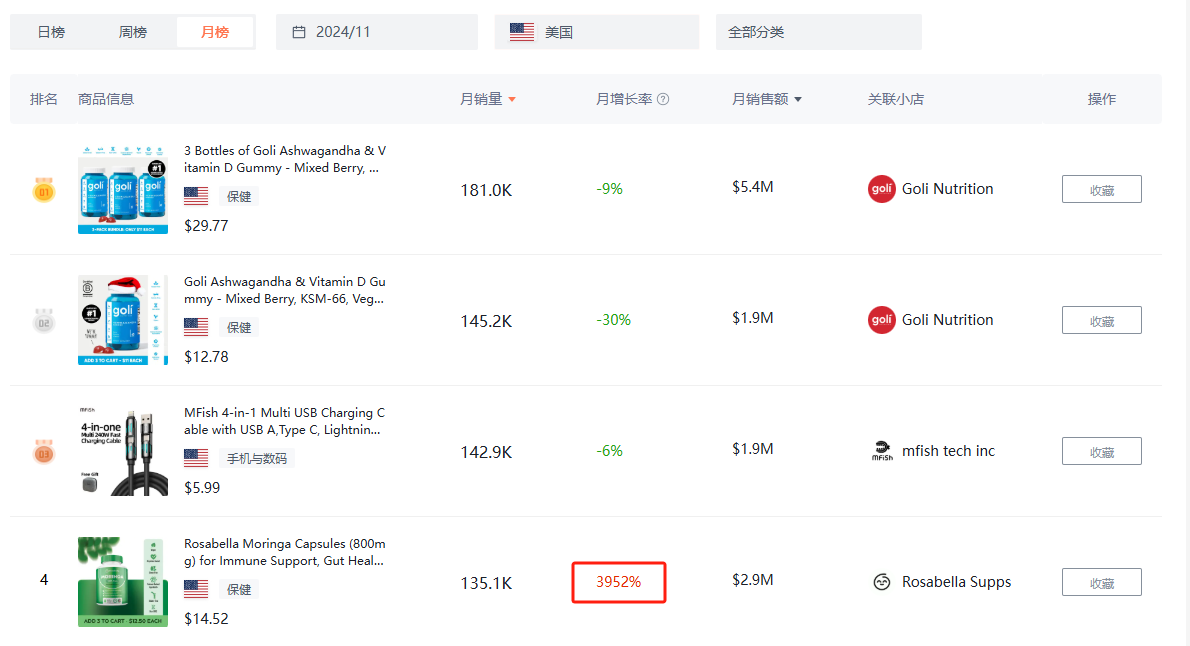The image size is (1190, 646).
Task: Switch to the 日榜 daily ranking tab
Action: [x=51, y=32]
